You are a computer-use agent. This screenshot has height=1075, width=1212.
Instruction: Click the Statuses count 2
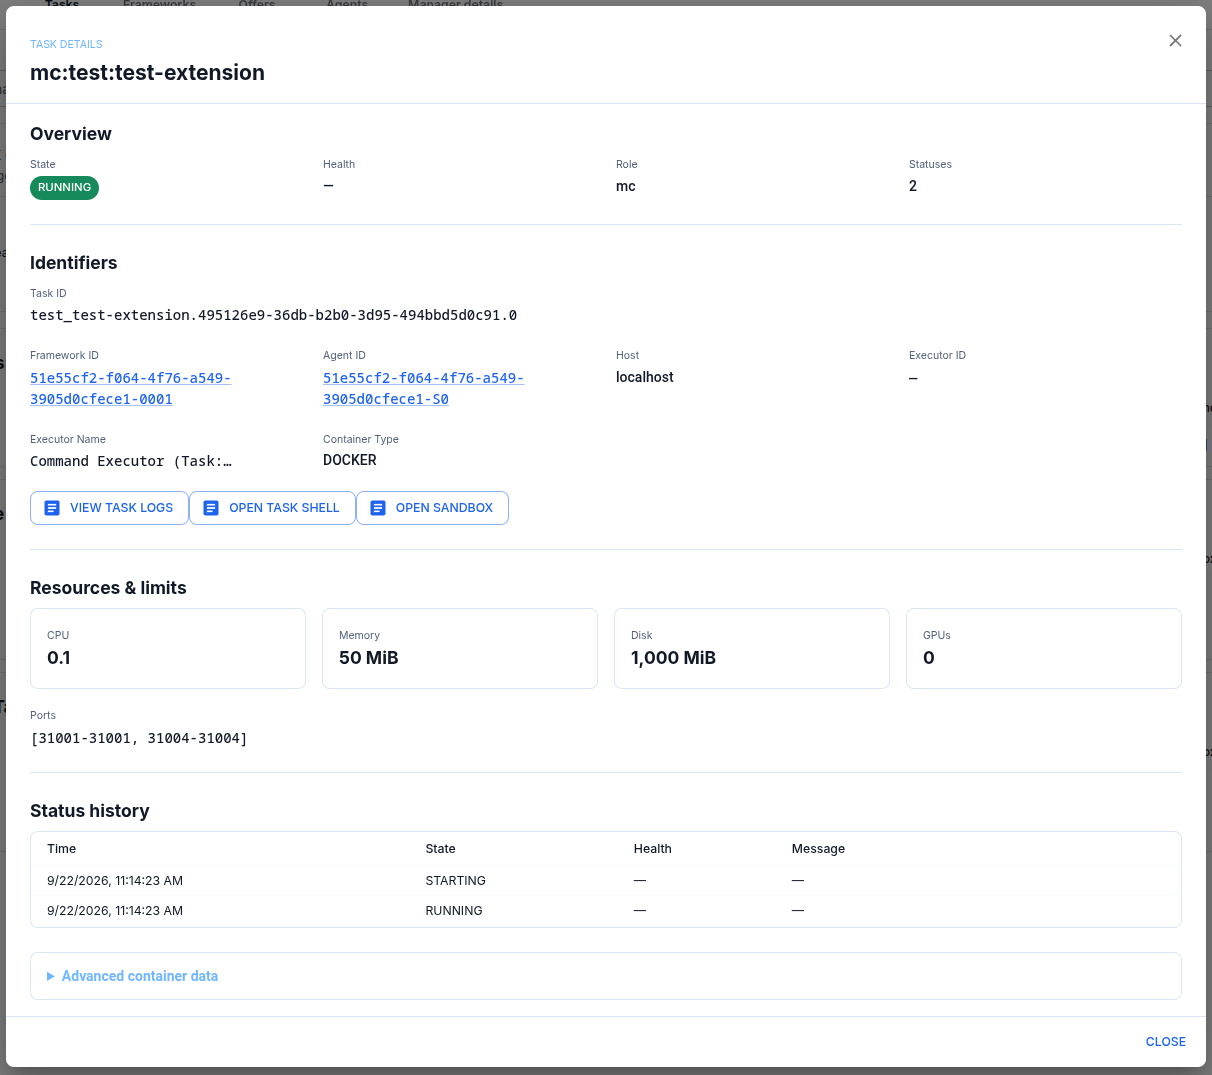click(x=912, y=186)
